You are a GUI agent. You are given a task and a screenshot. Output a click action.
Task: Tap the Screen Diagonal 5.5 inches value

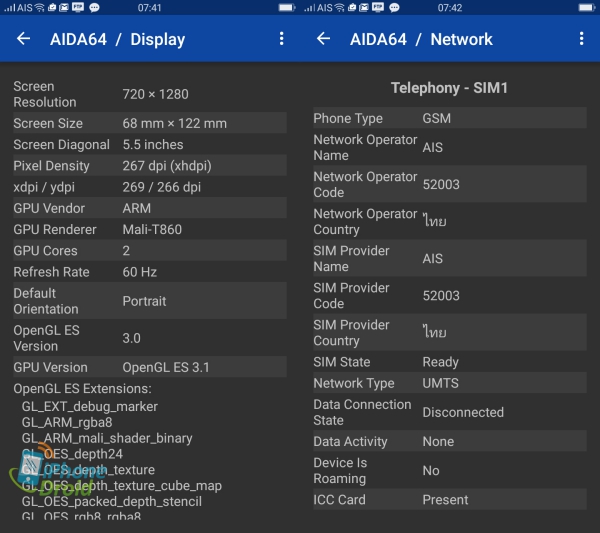click(x=153, y=145)
